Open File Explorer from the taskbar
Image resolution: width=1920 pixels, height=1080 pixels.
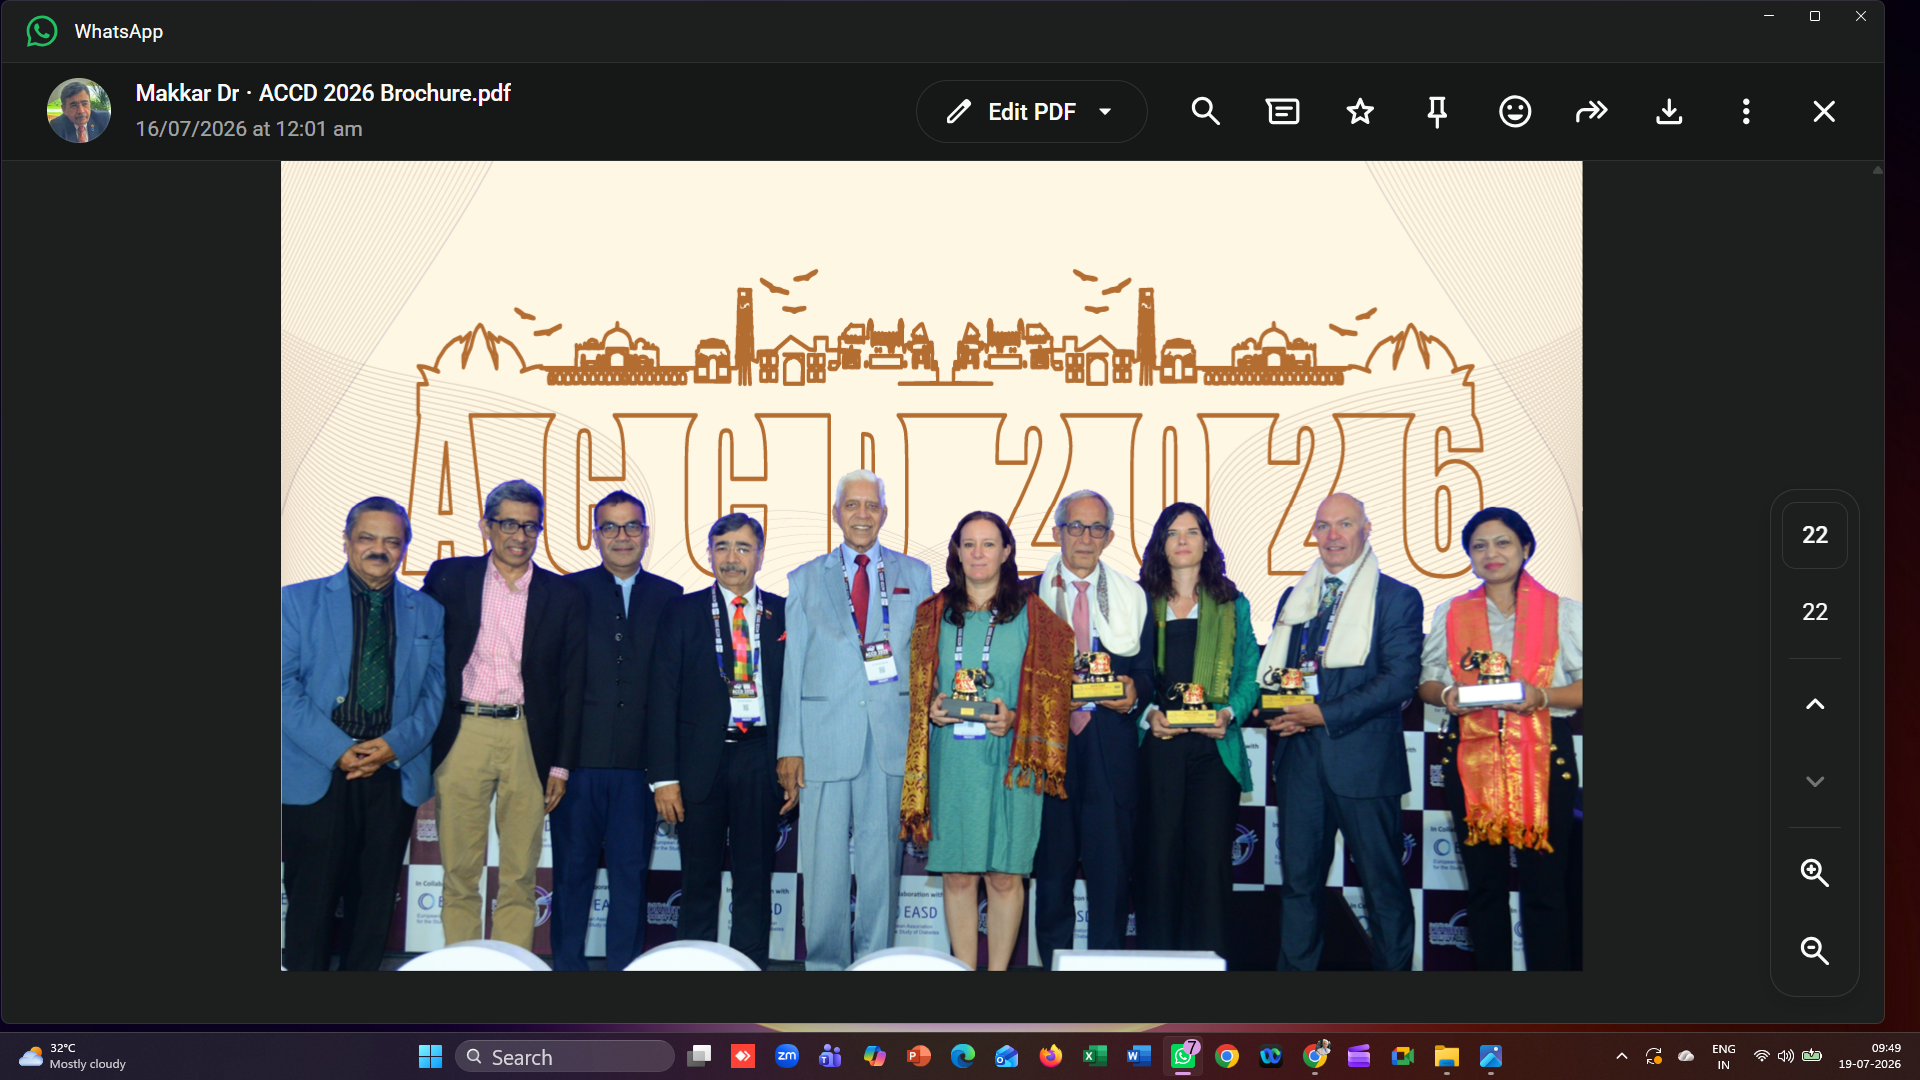pos(1446,1056)
